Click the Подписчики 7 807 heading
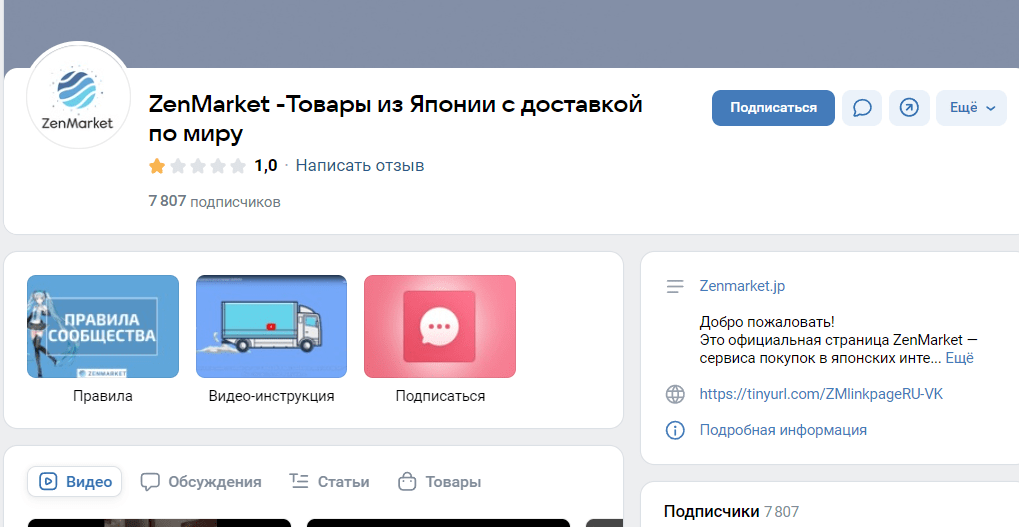 731,511
